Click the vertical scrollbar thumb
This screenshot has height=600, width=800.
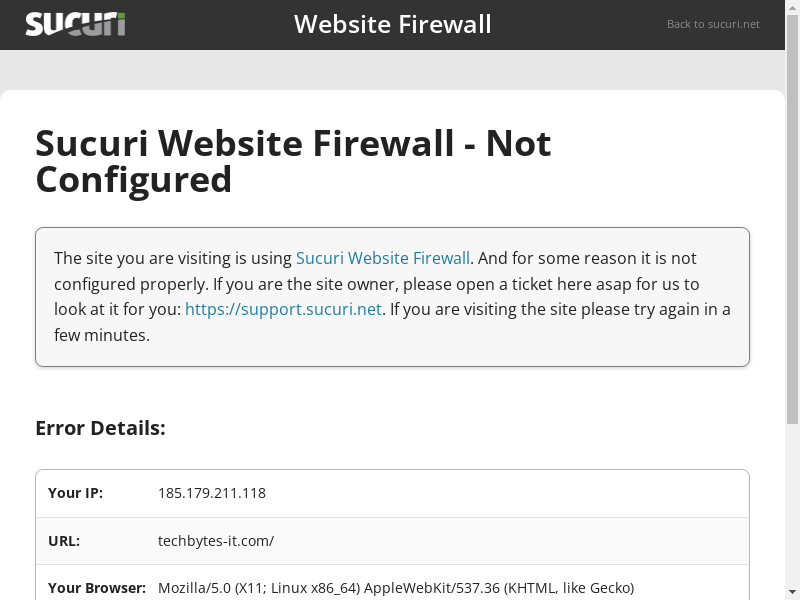click(792, 219)
